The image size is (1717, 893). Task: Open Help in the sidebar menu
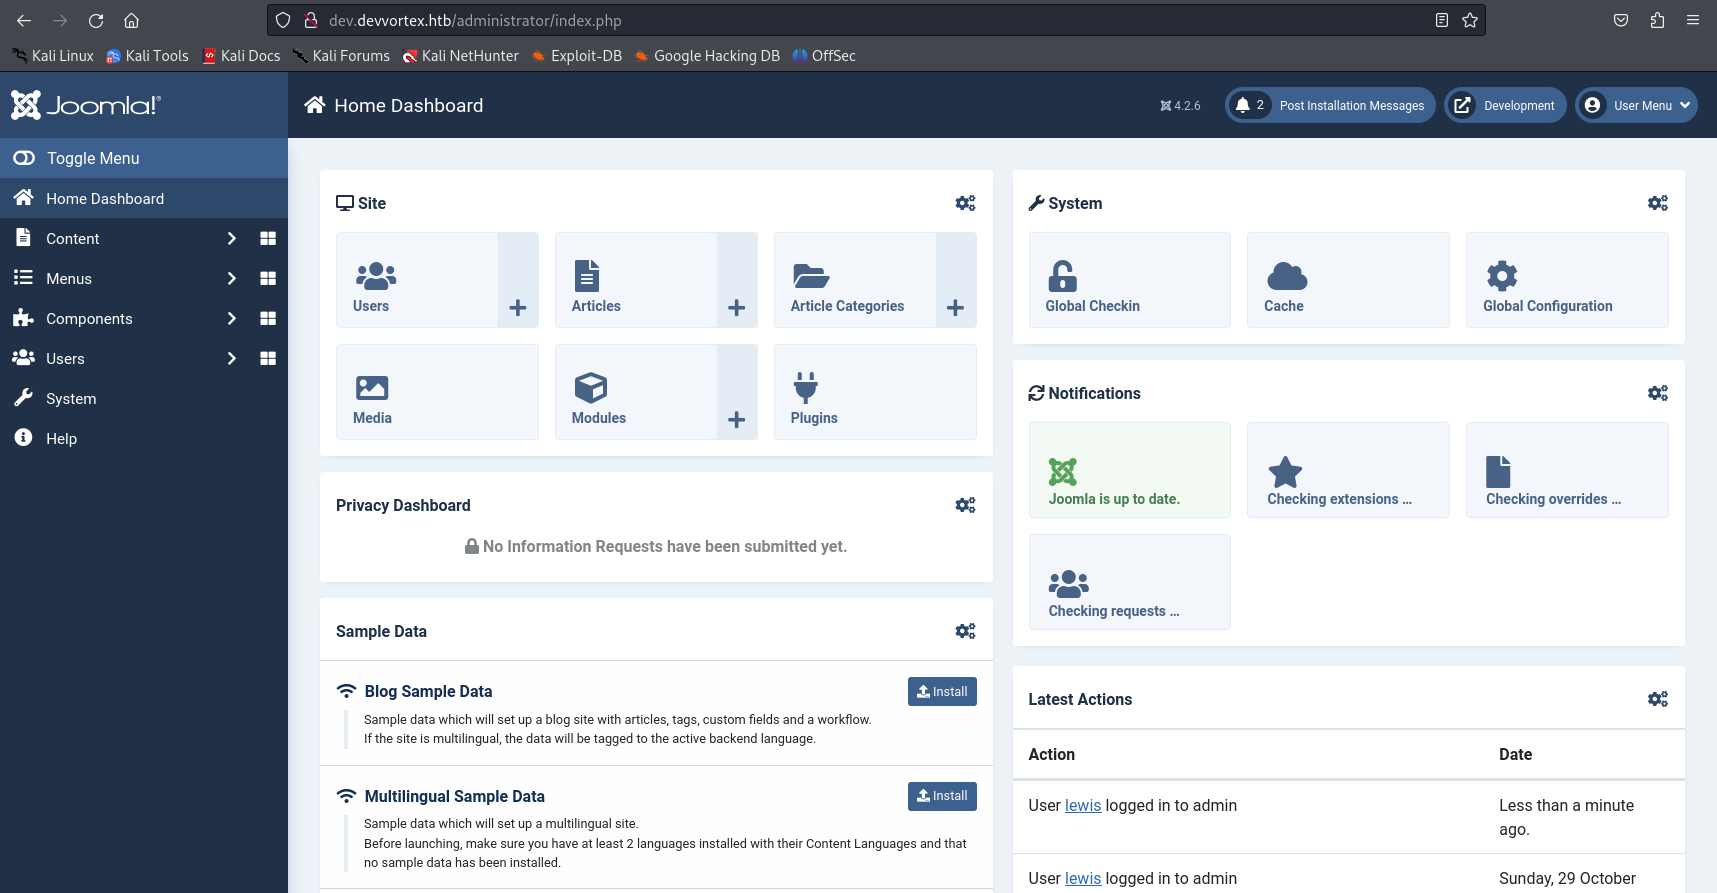click(144, 438)
